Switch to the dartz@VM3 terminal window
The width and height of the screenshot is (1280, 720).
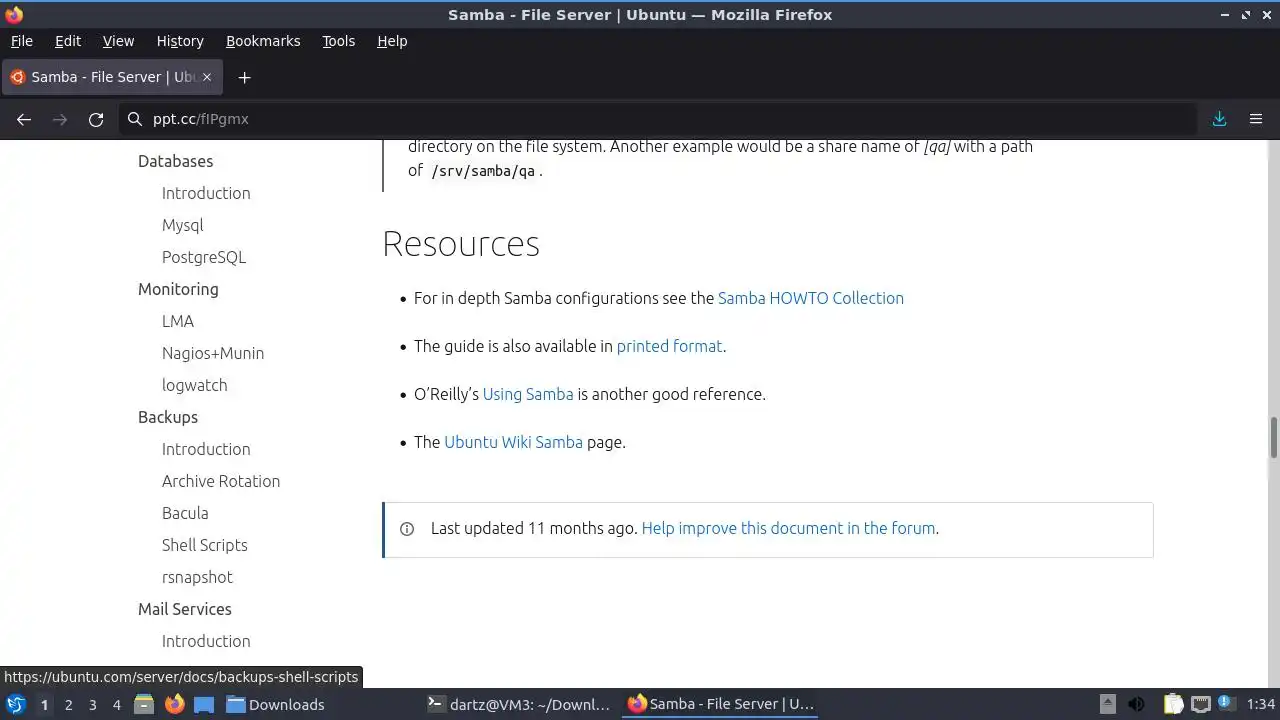(x=518, y=704)
